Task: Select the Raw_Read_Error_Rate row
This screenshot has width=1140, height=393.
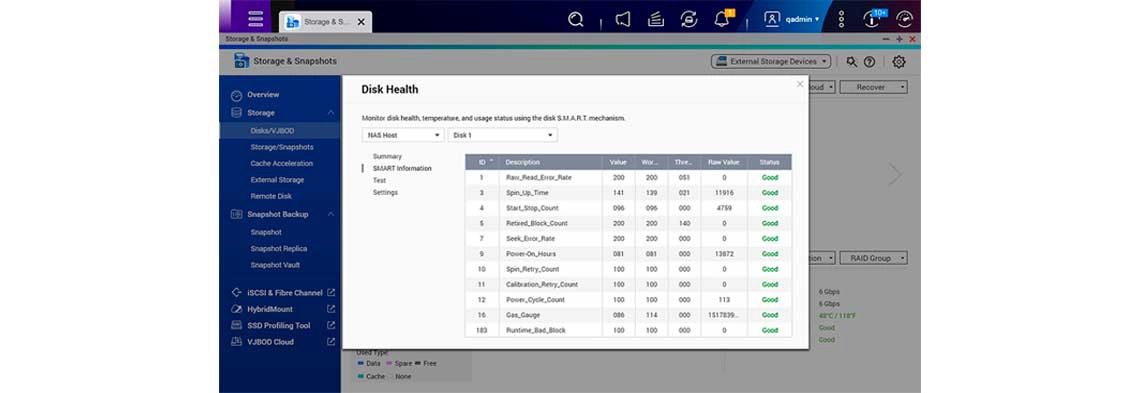Action: (628, 177)
